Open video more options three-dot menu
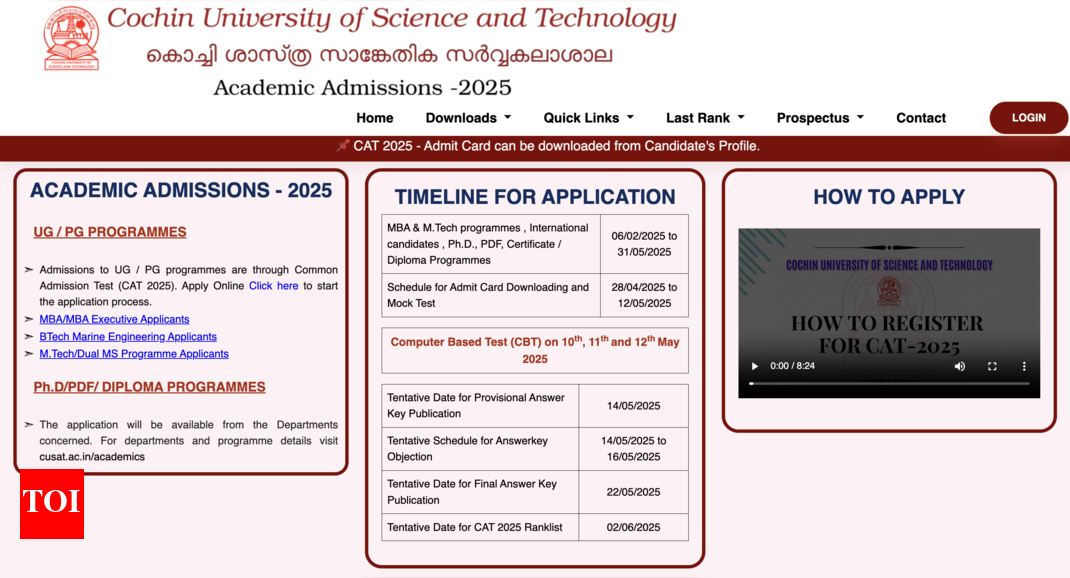Viewport: 1070px width, 578px height. [x=1023, y=366]
